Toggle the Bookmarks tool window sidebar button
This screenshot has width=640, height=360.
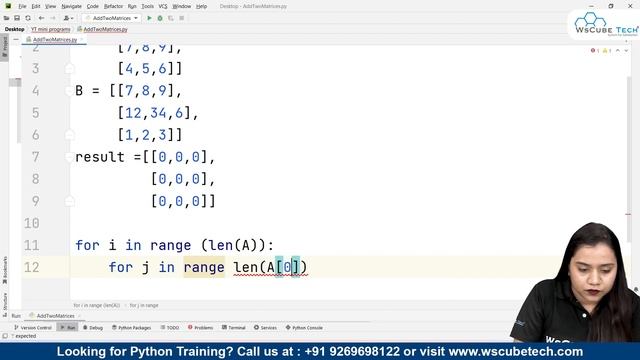[x=5, y=270]
